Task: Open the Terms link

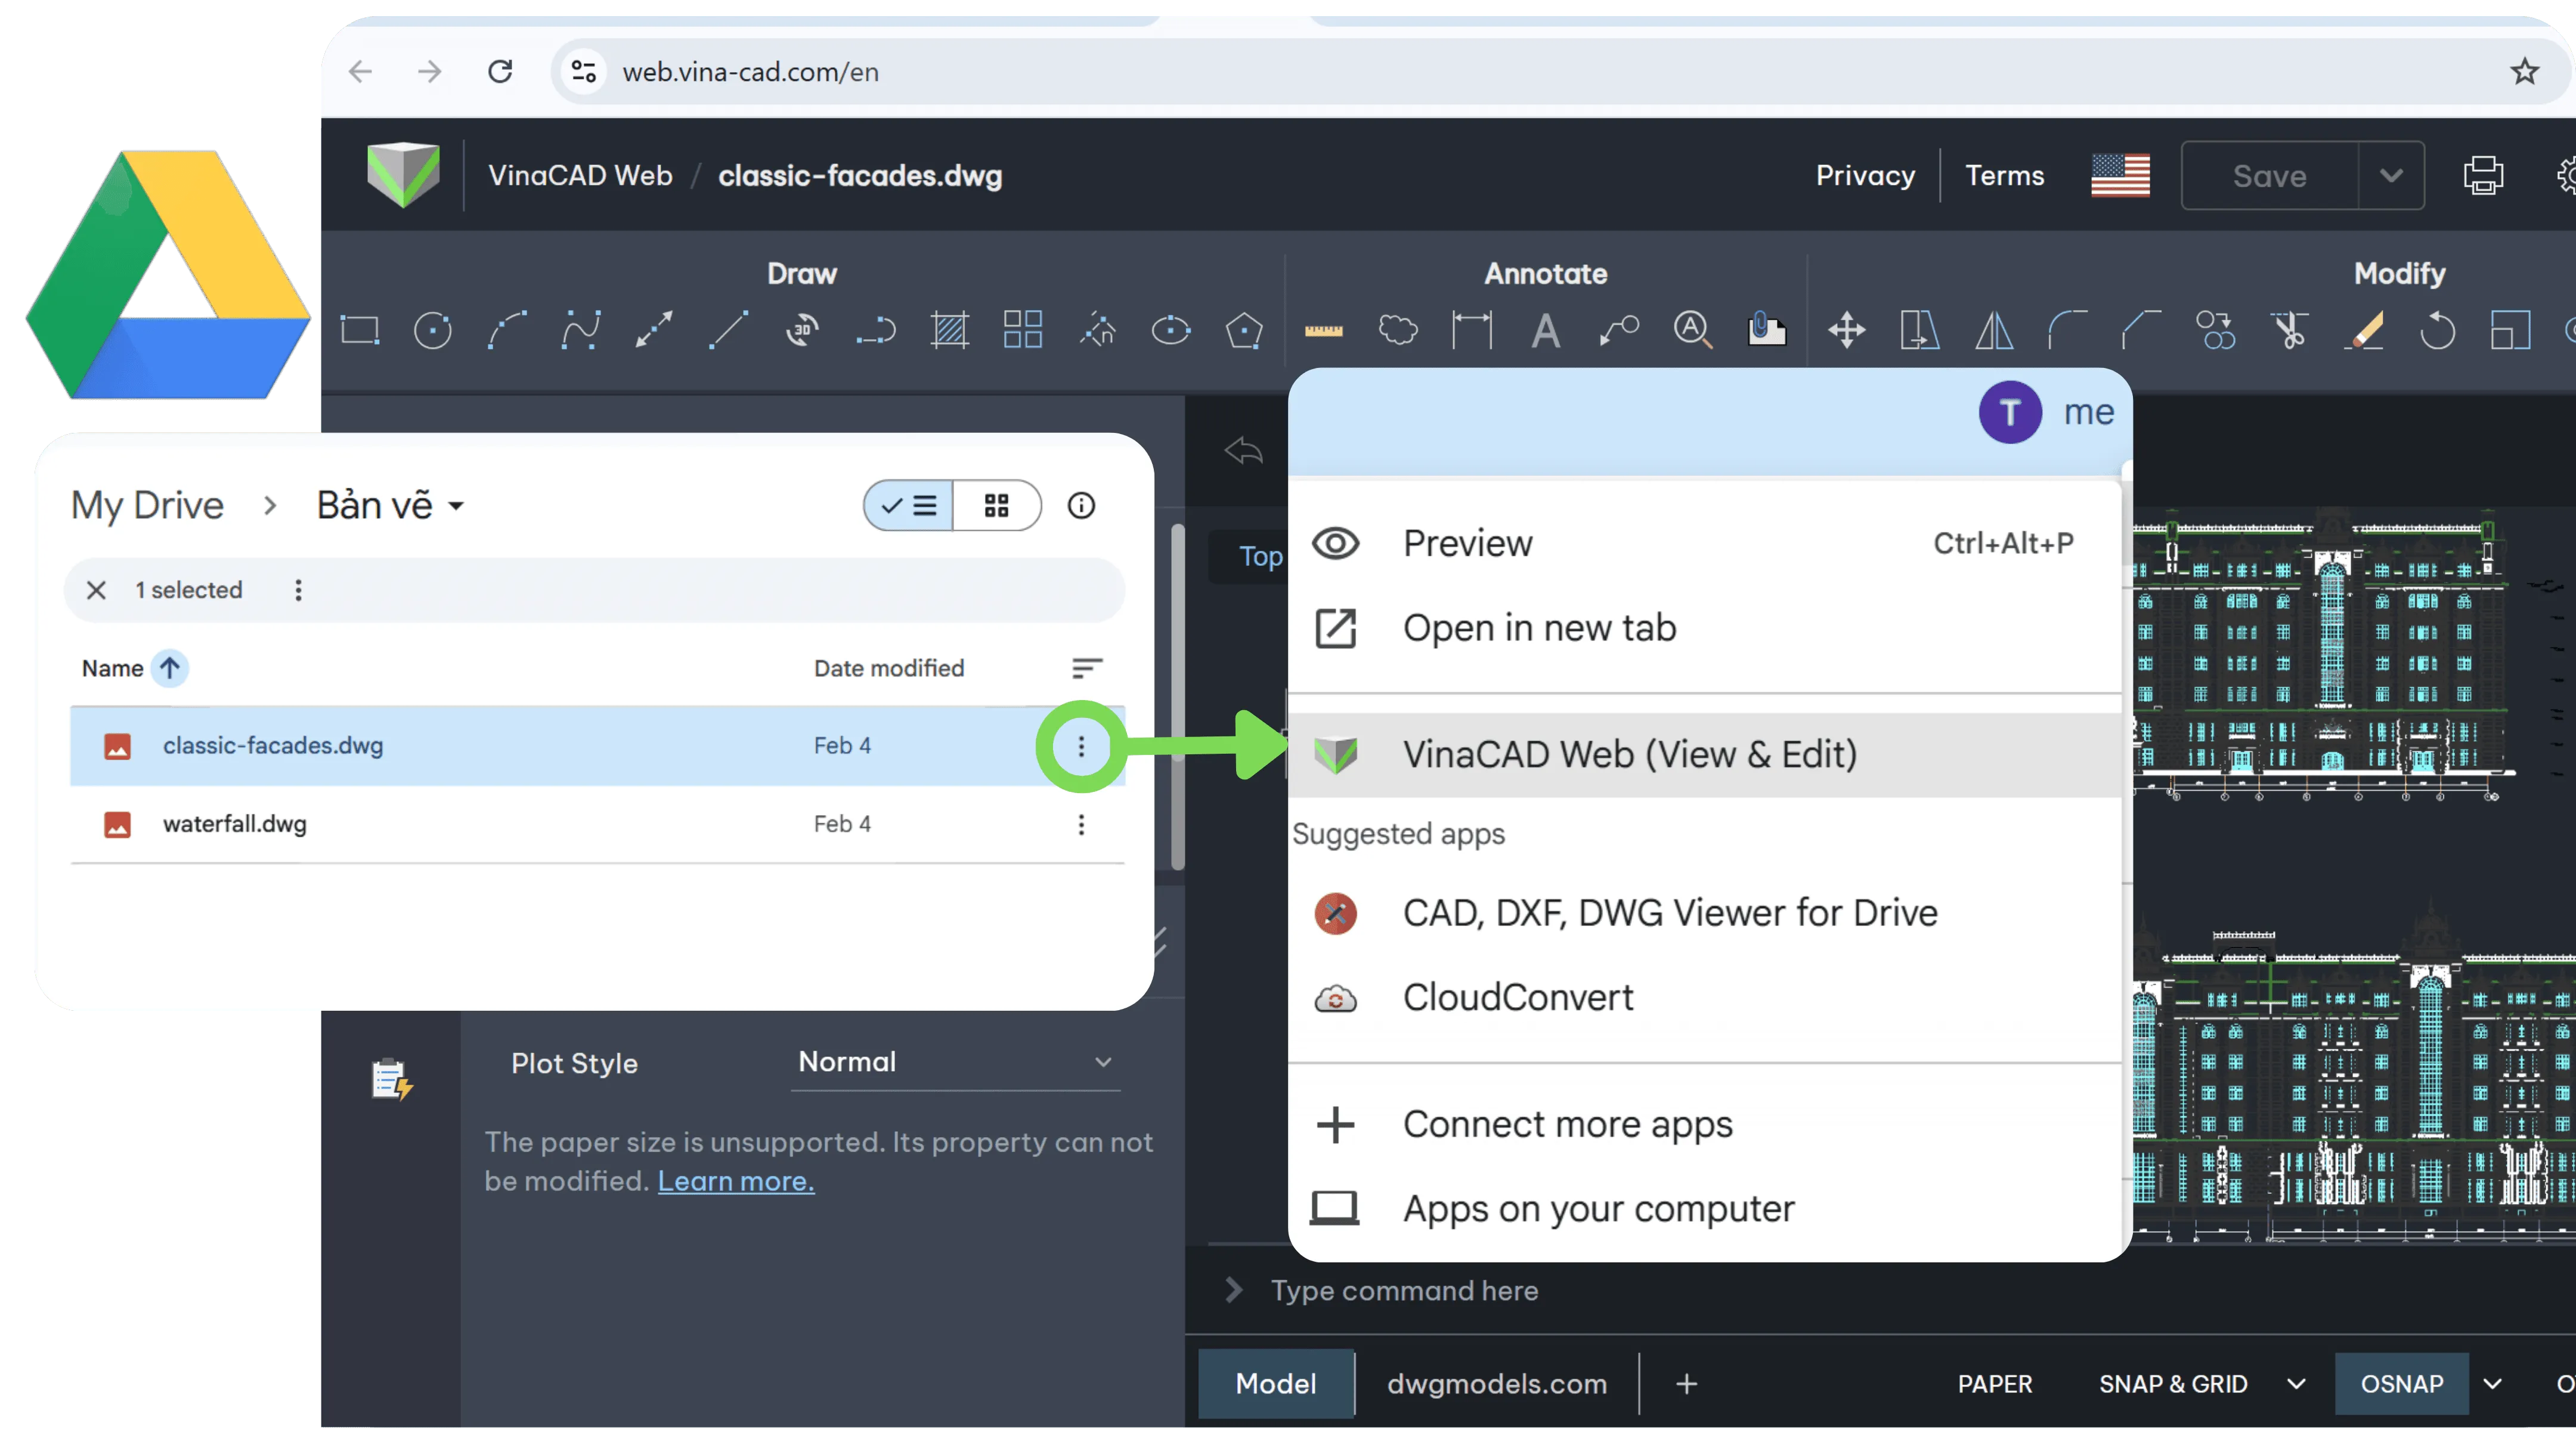Action: pos(2004,175)
